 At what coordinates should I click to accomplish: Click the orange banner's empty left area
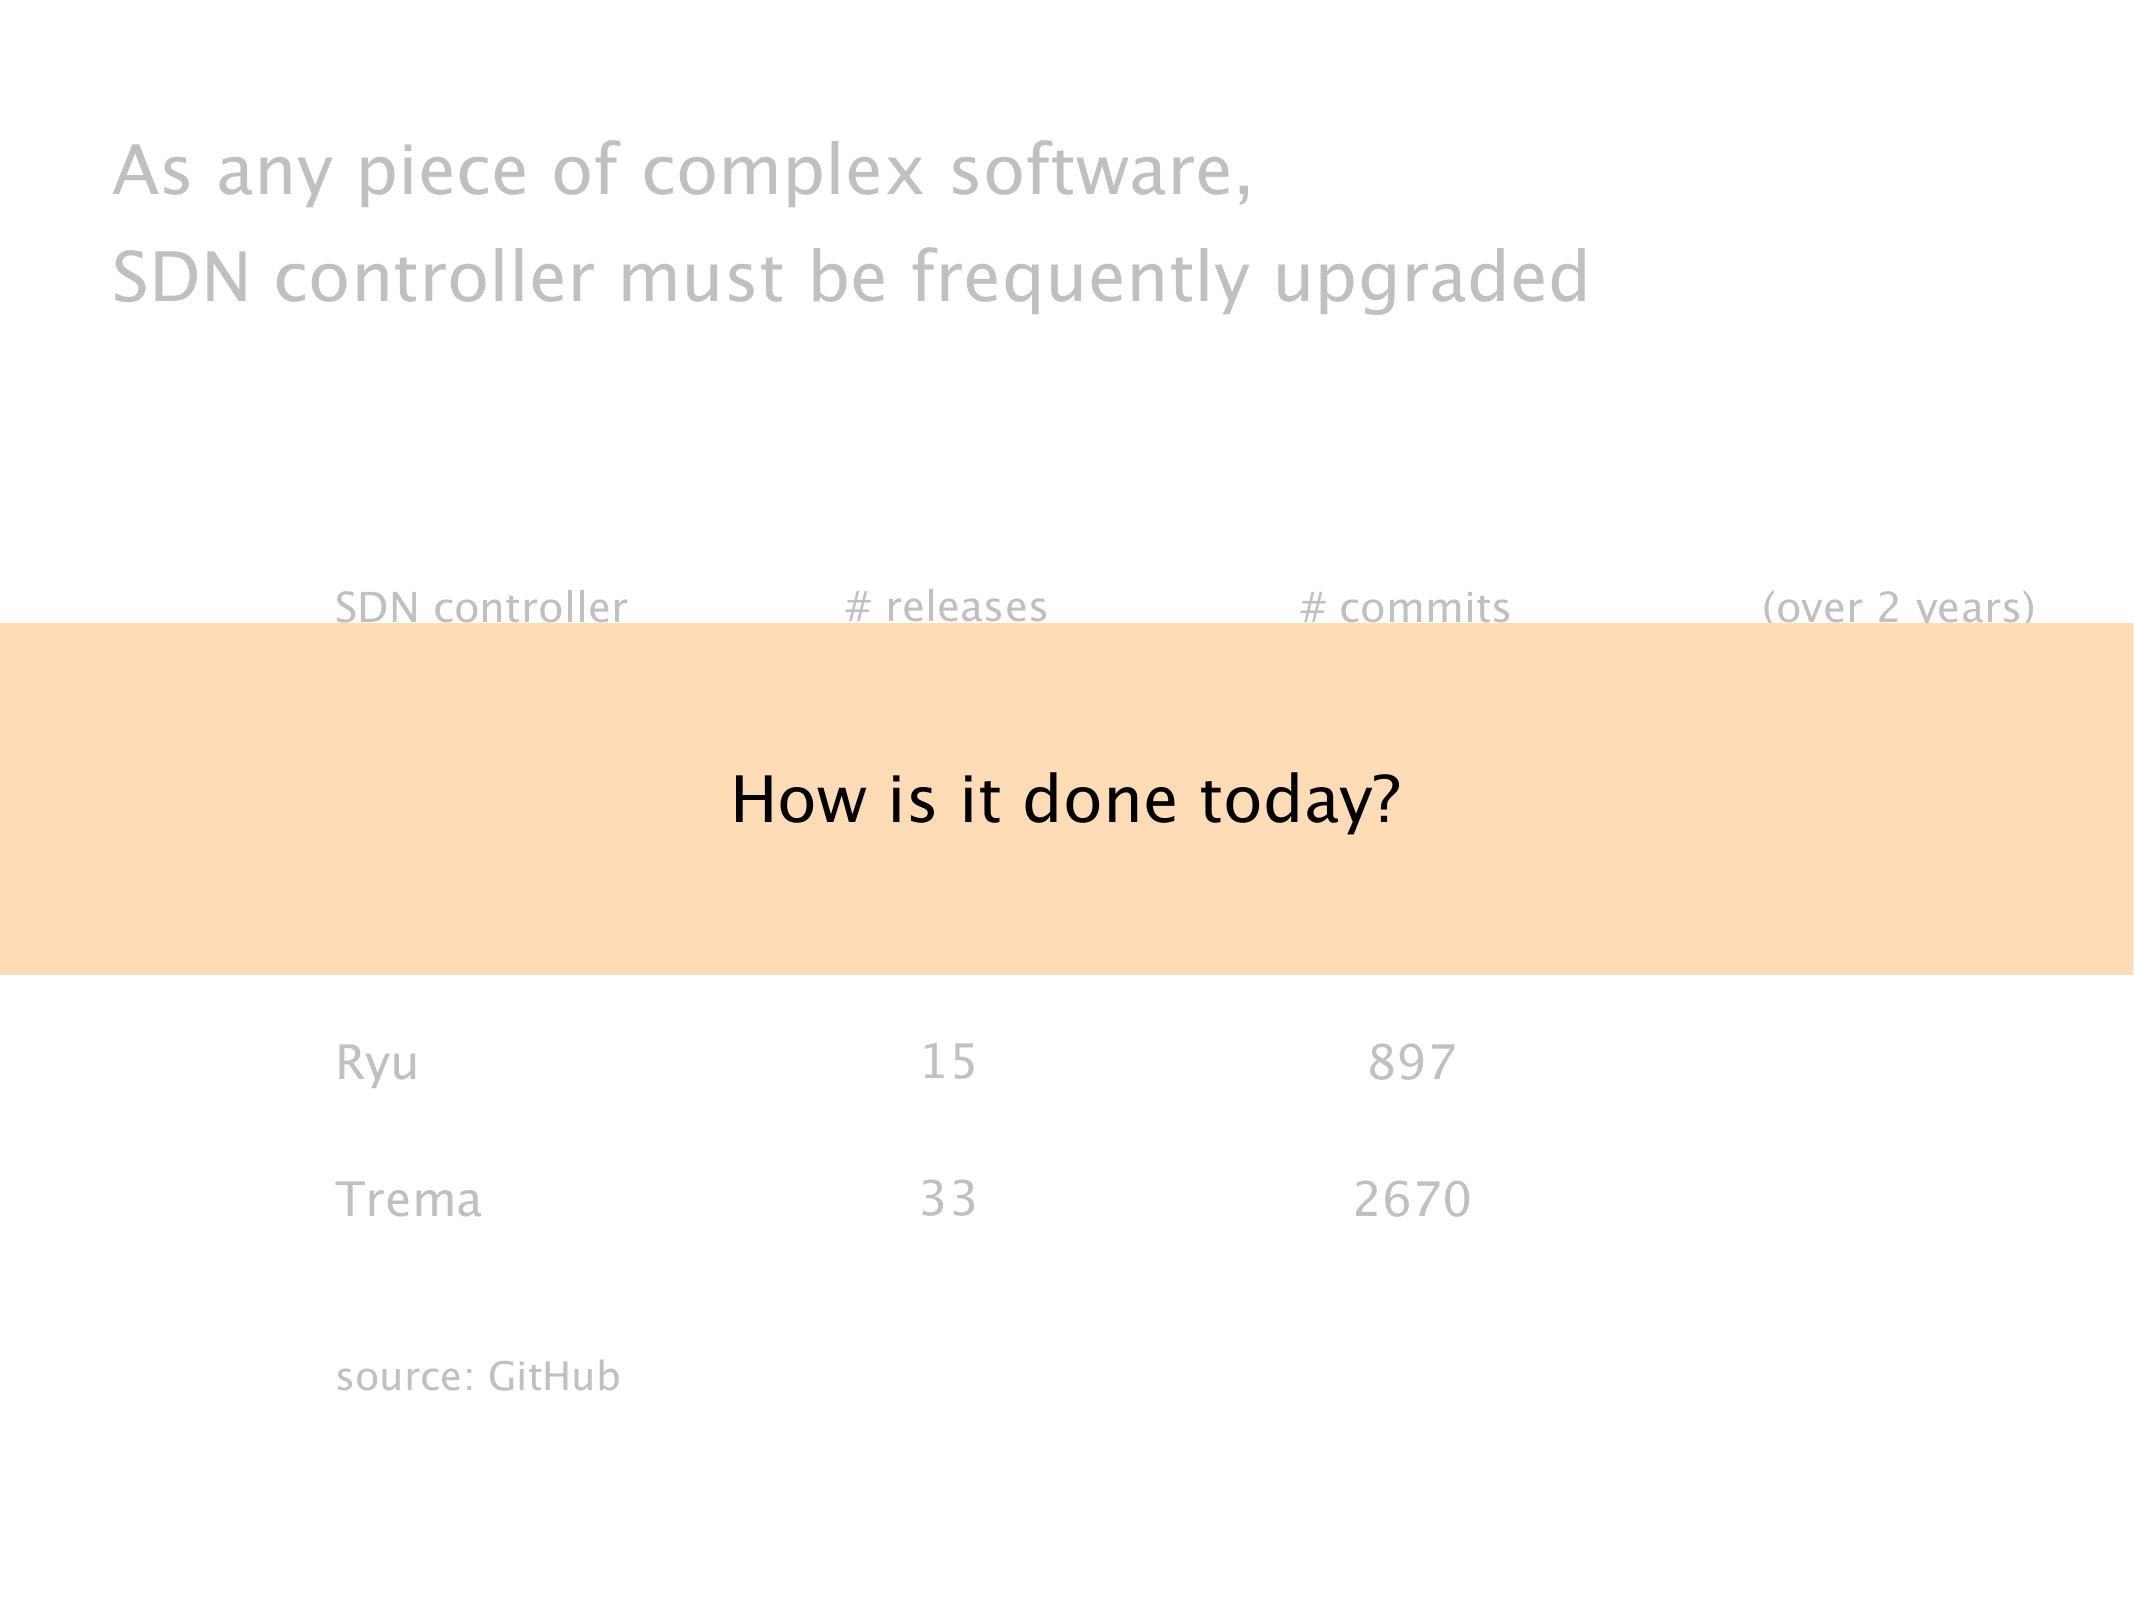(300, 800)
